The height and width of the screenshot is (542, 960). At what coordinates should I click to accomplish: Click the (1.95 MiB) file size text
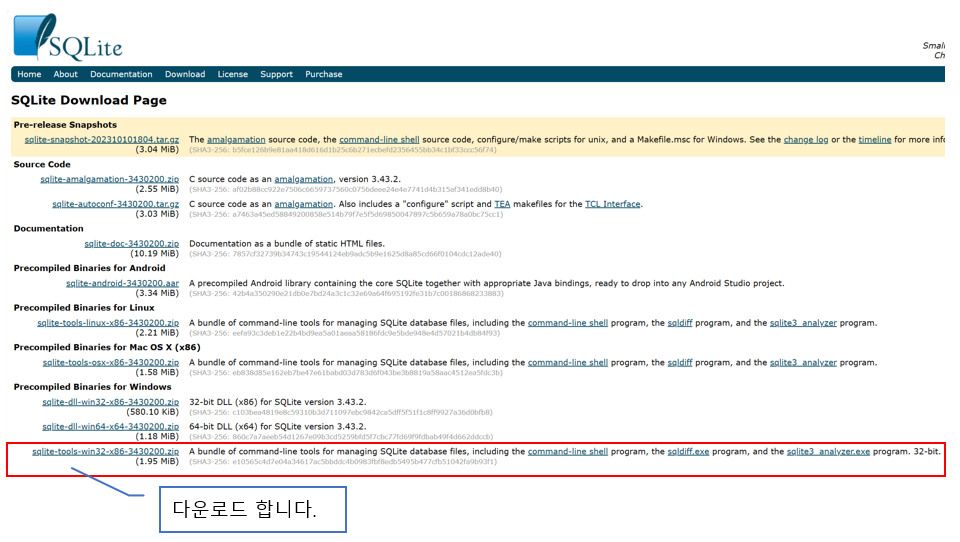157,462
